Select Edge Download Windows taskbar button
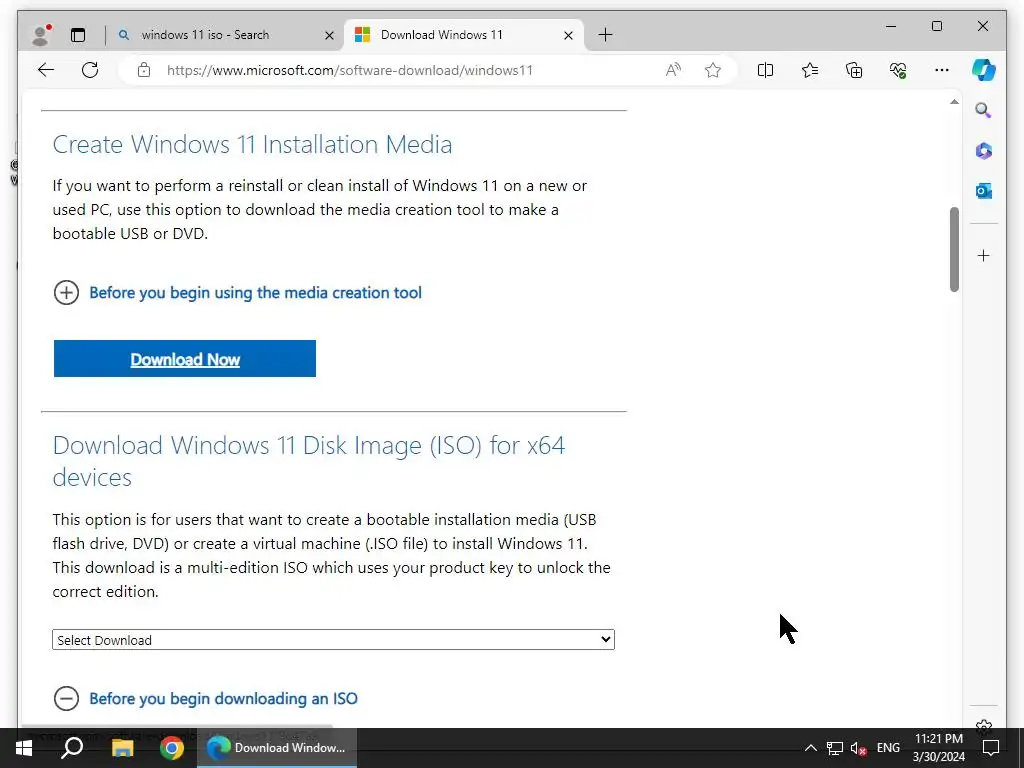The image size is (1024, 768). [277, 748]
